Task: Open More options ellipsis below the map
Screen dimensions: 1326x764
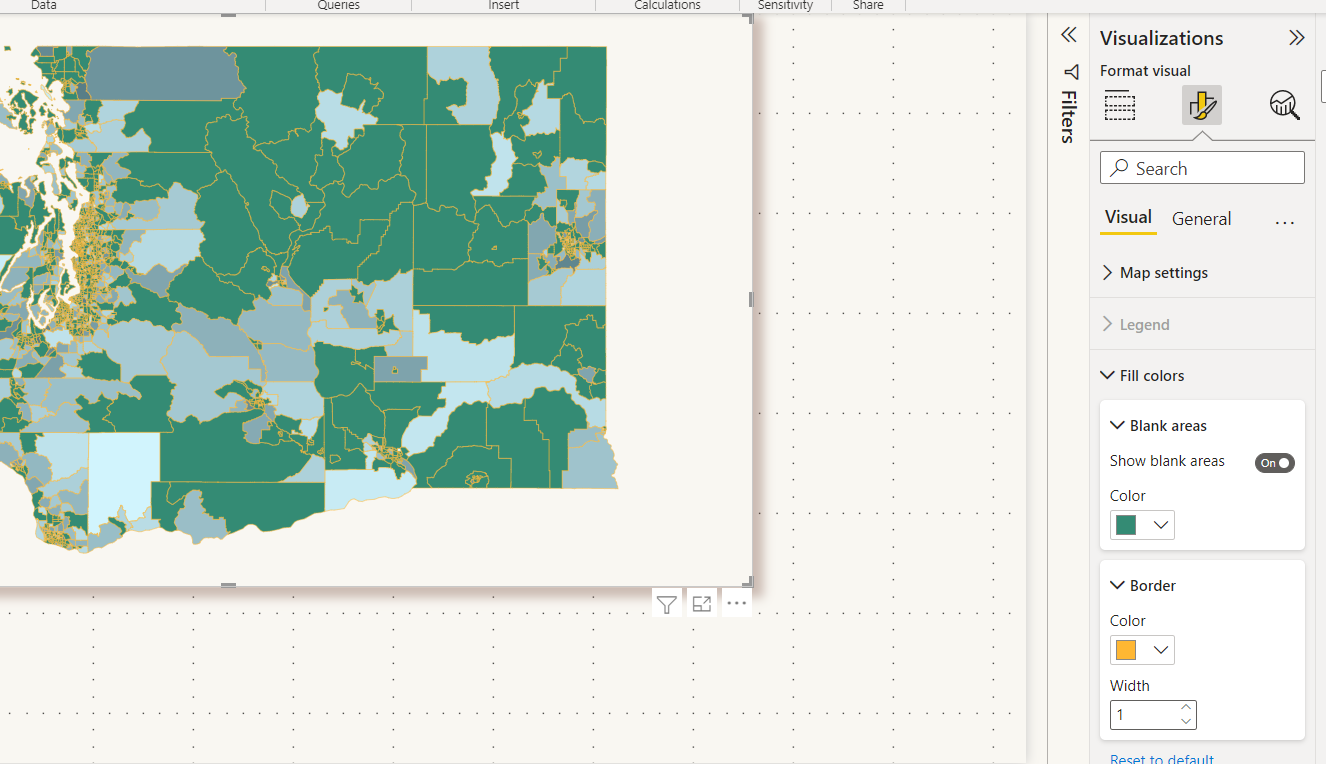Action: (737, 603)
